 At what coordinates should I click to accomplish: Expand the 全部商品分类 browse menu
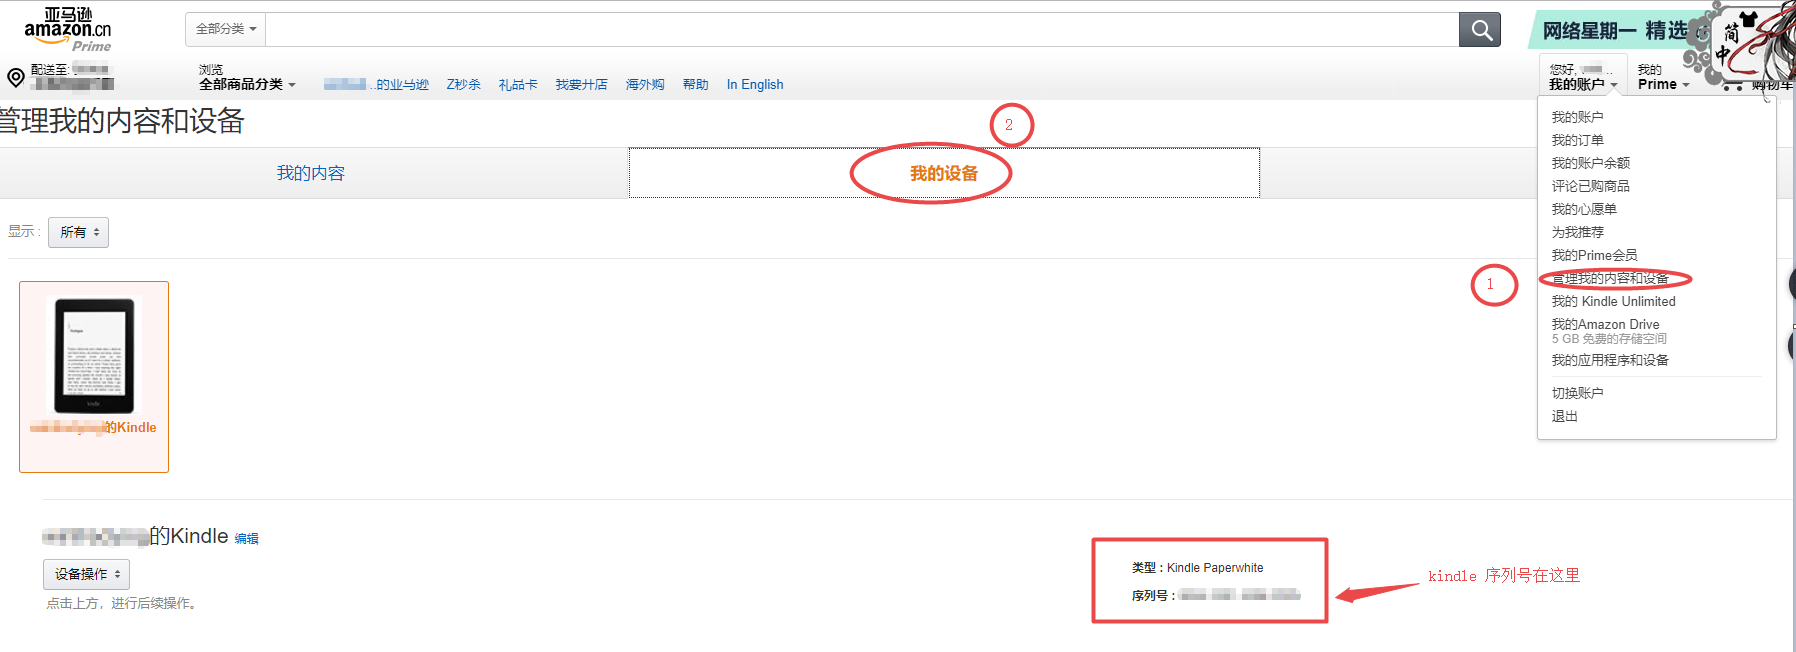click(247, 84)
